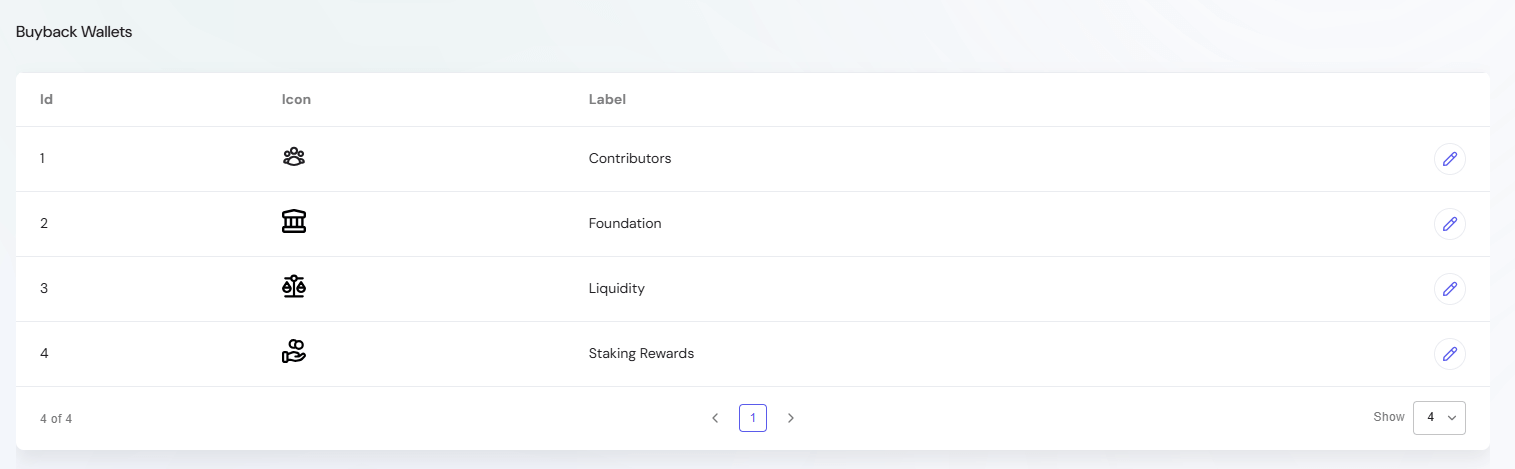Go to the next page arrow
This screenshot has width=1515, height=469.
[x=791, y=418]
